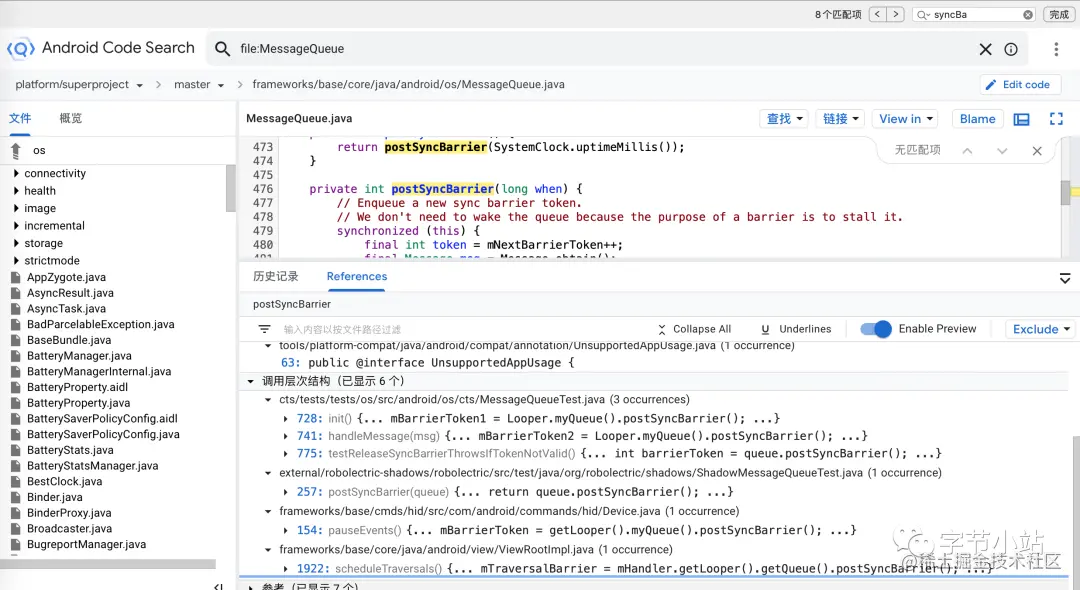Viewport: 1080px width, 590px height.
Task: Click the file tree horizontal scrollbar
Action: click(x=108, y=564)
